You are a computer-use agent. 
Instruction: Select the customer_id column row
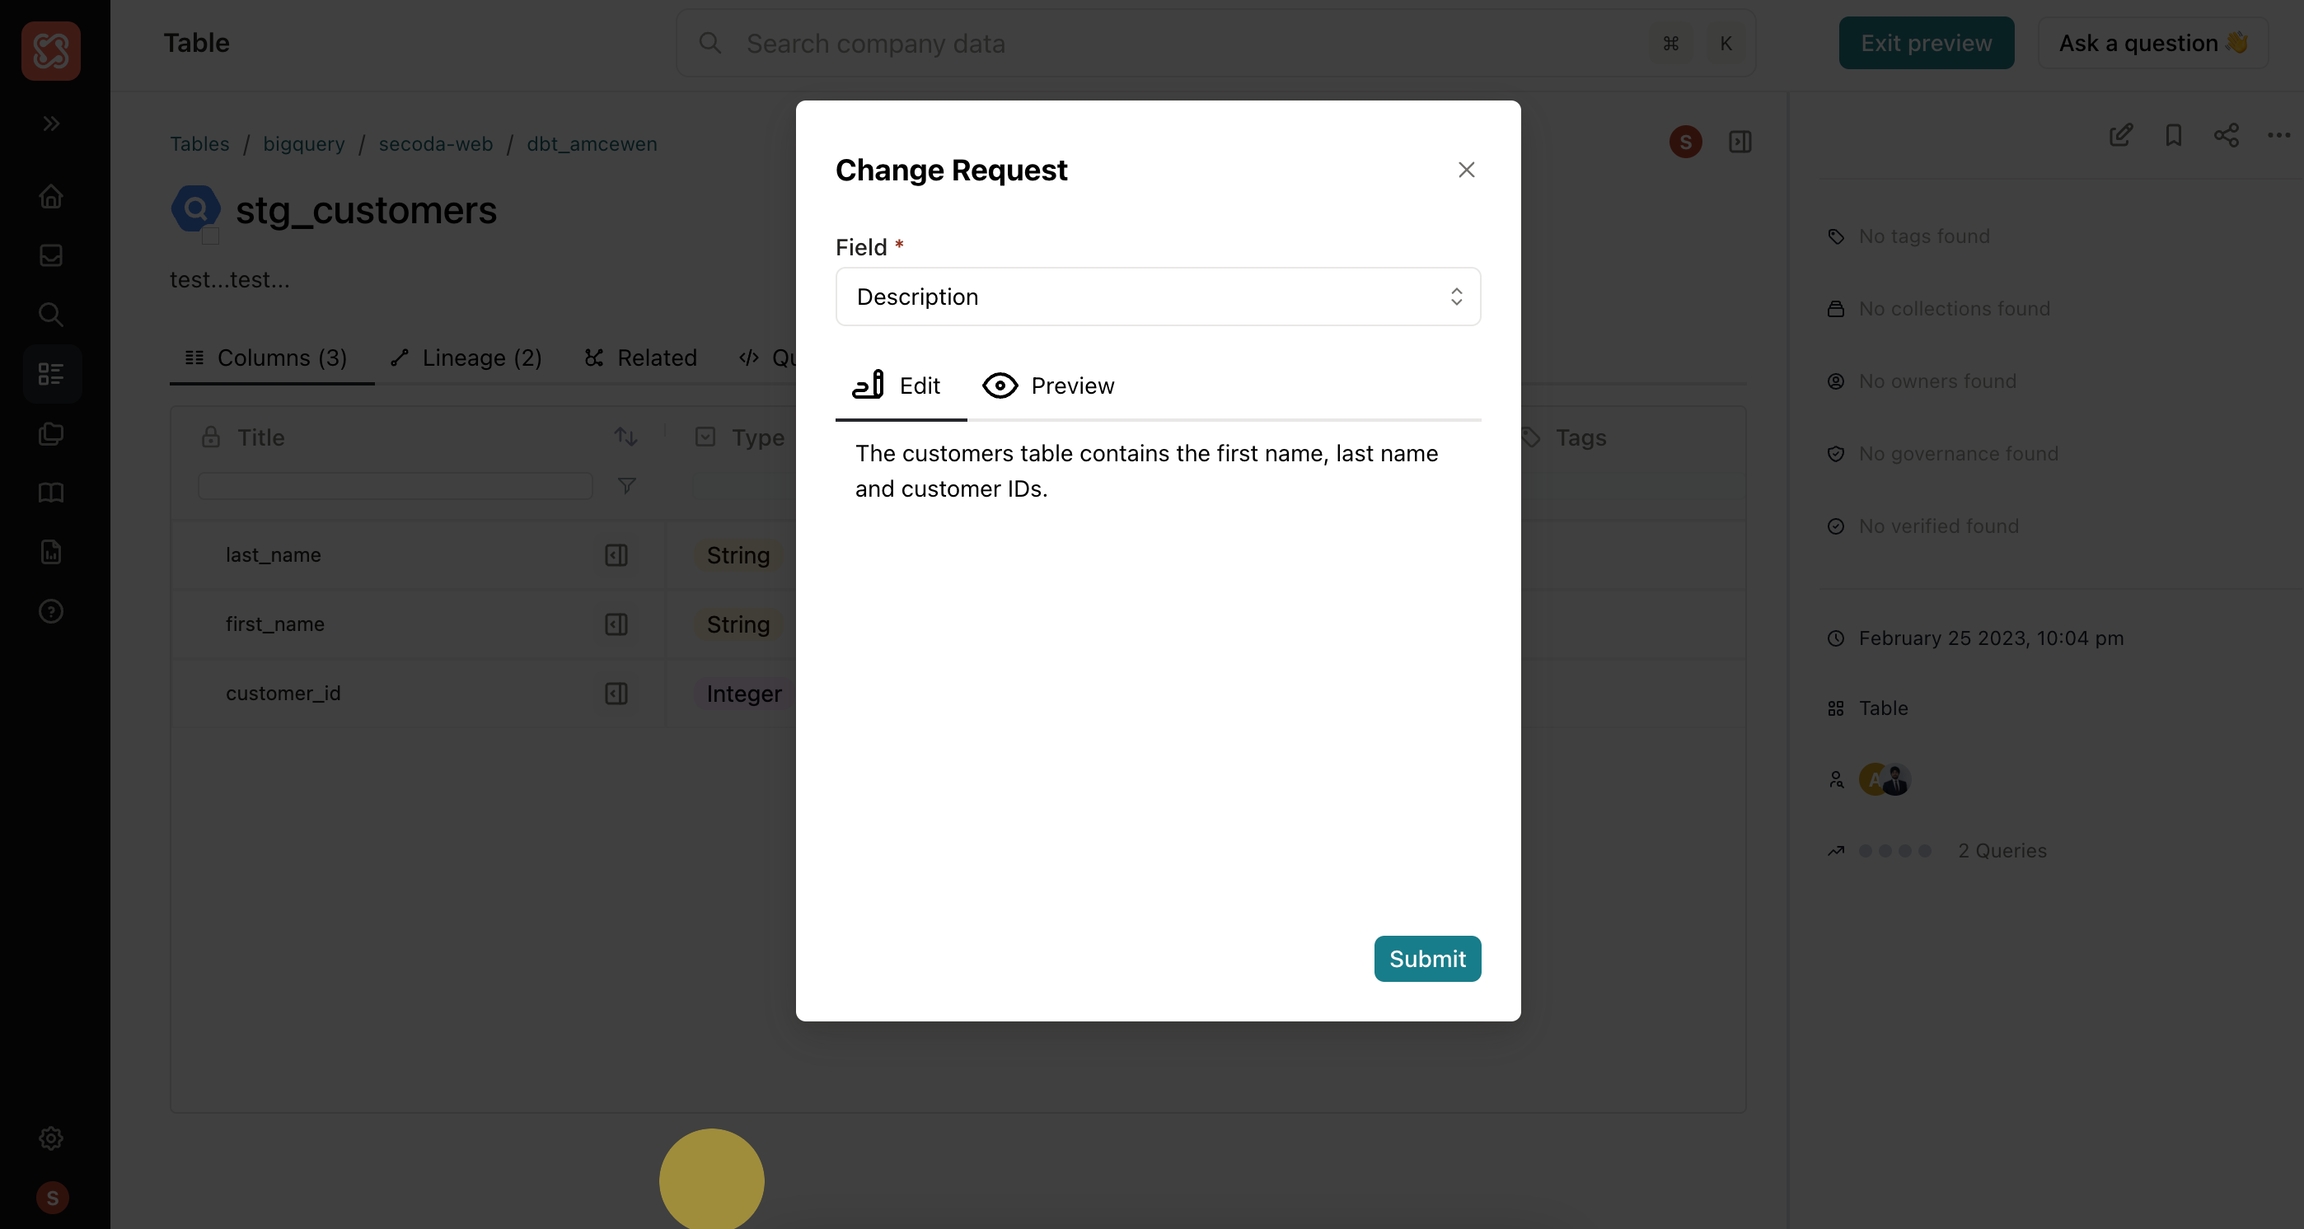(283, 693)
